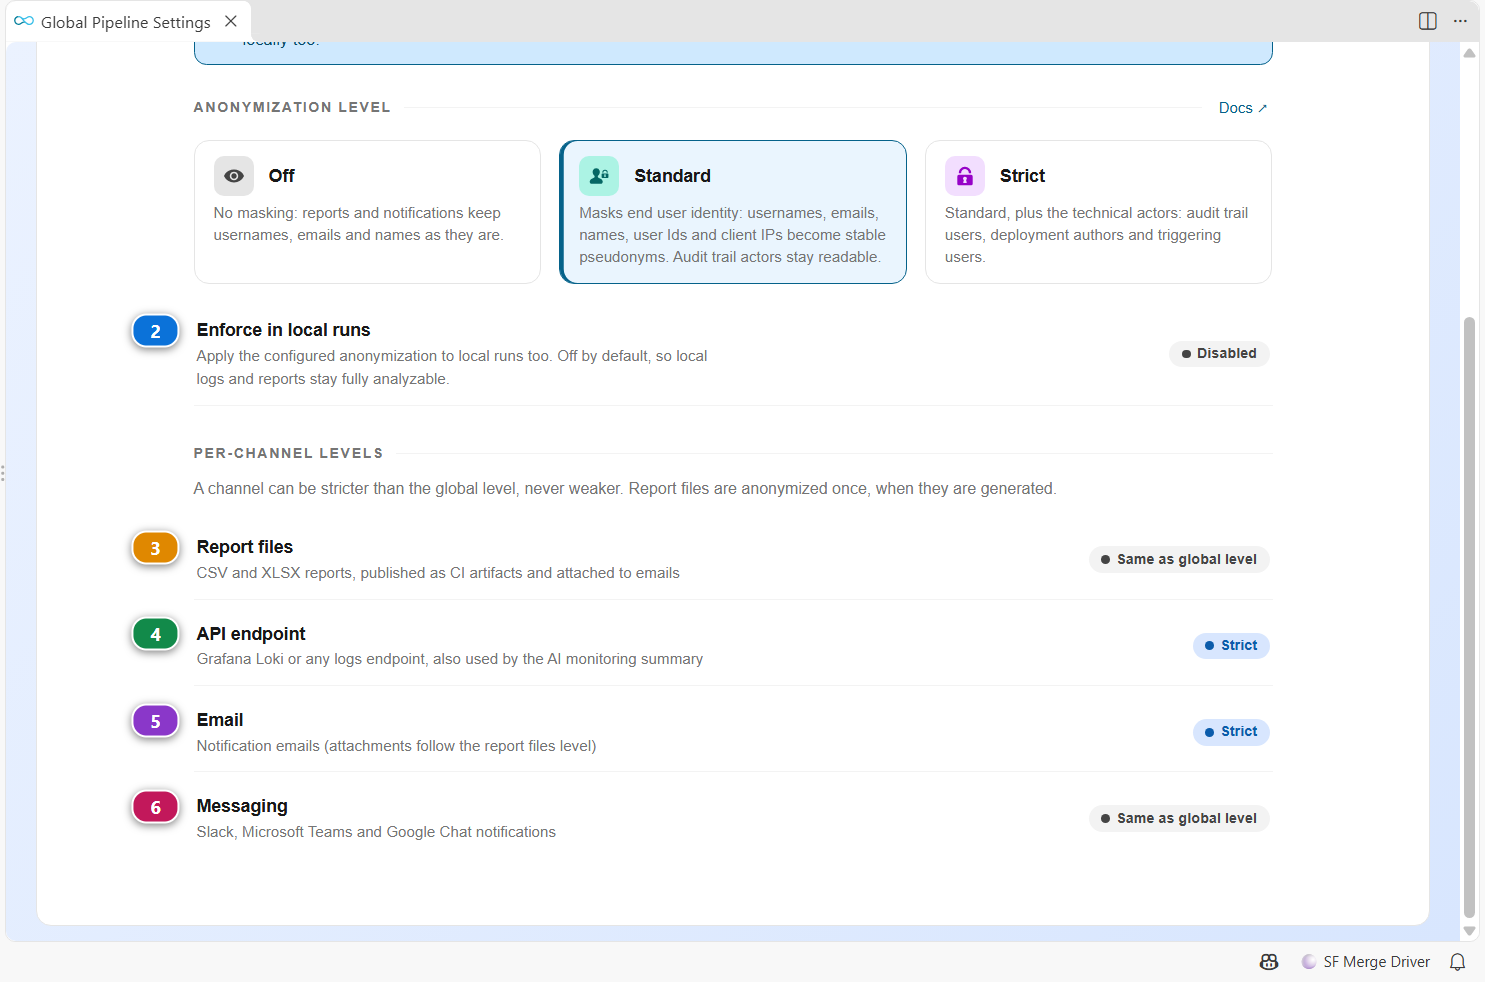Open the more actions ellipsis menu
The height and width of the screenshot is (982, 1485).
tap(1460, 21)
